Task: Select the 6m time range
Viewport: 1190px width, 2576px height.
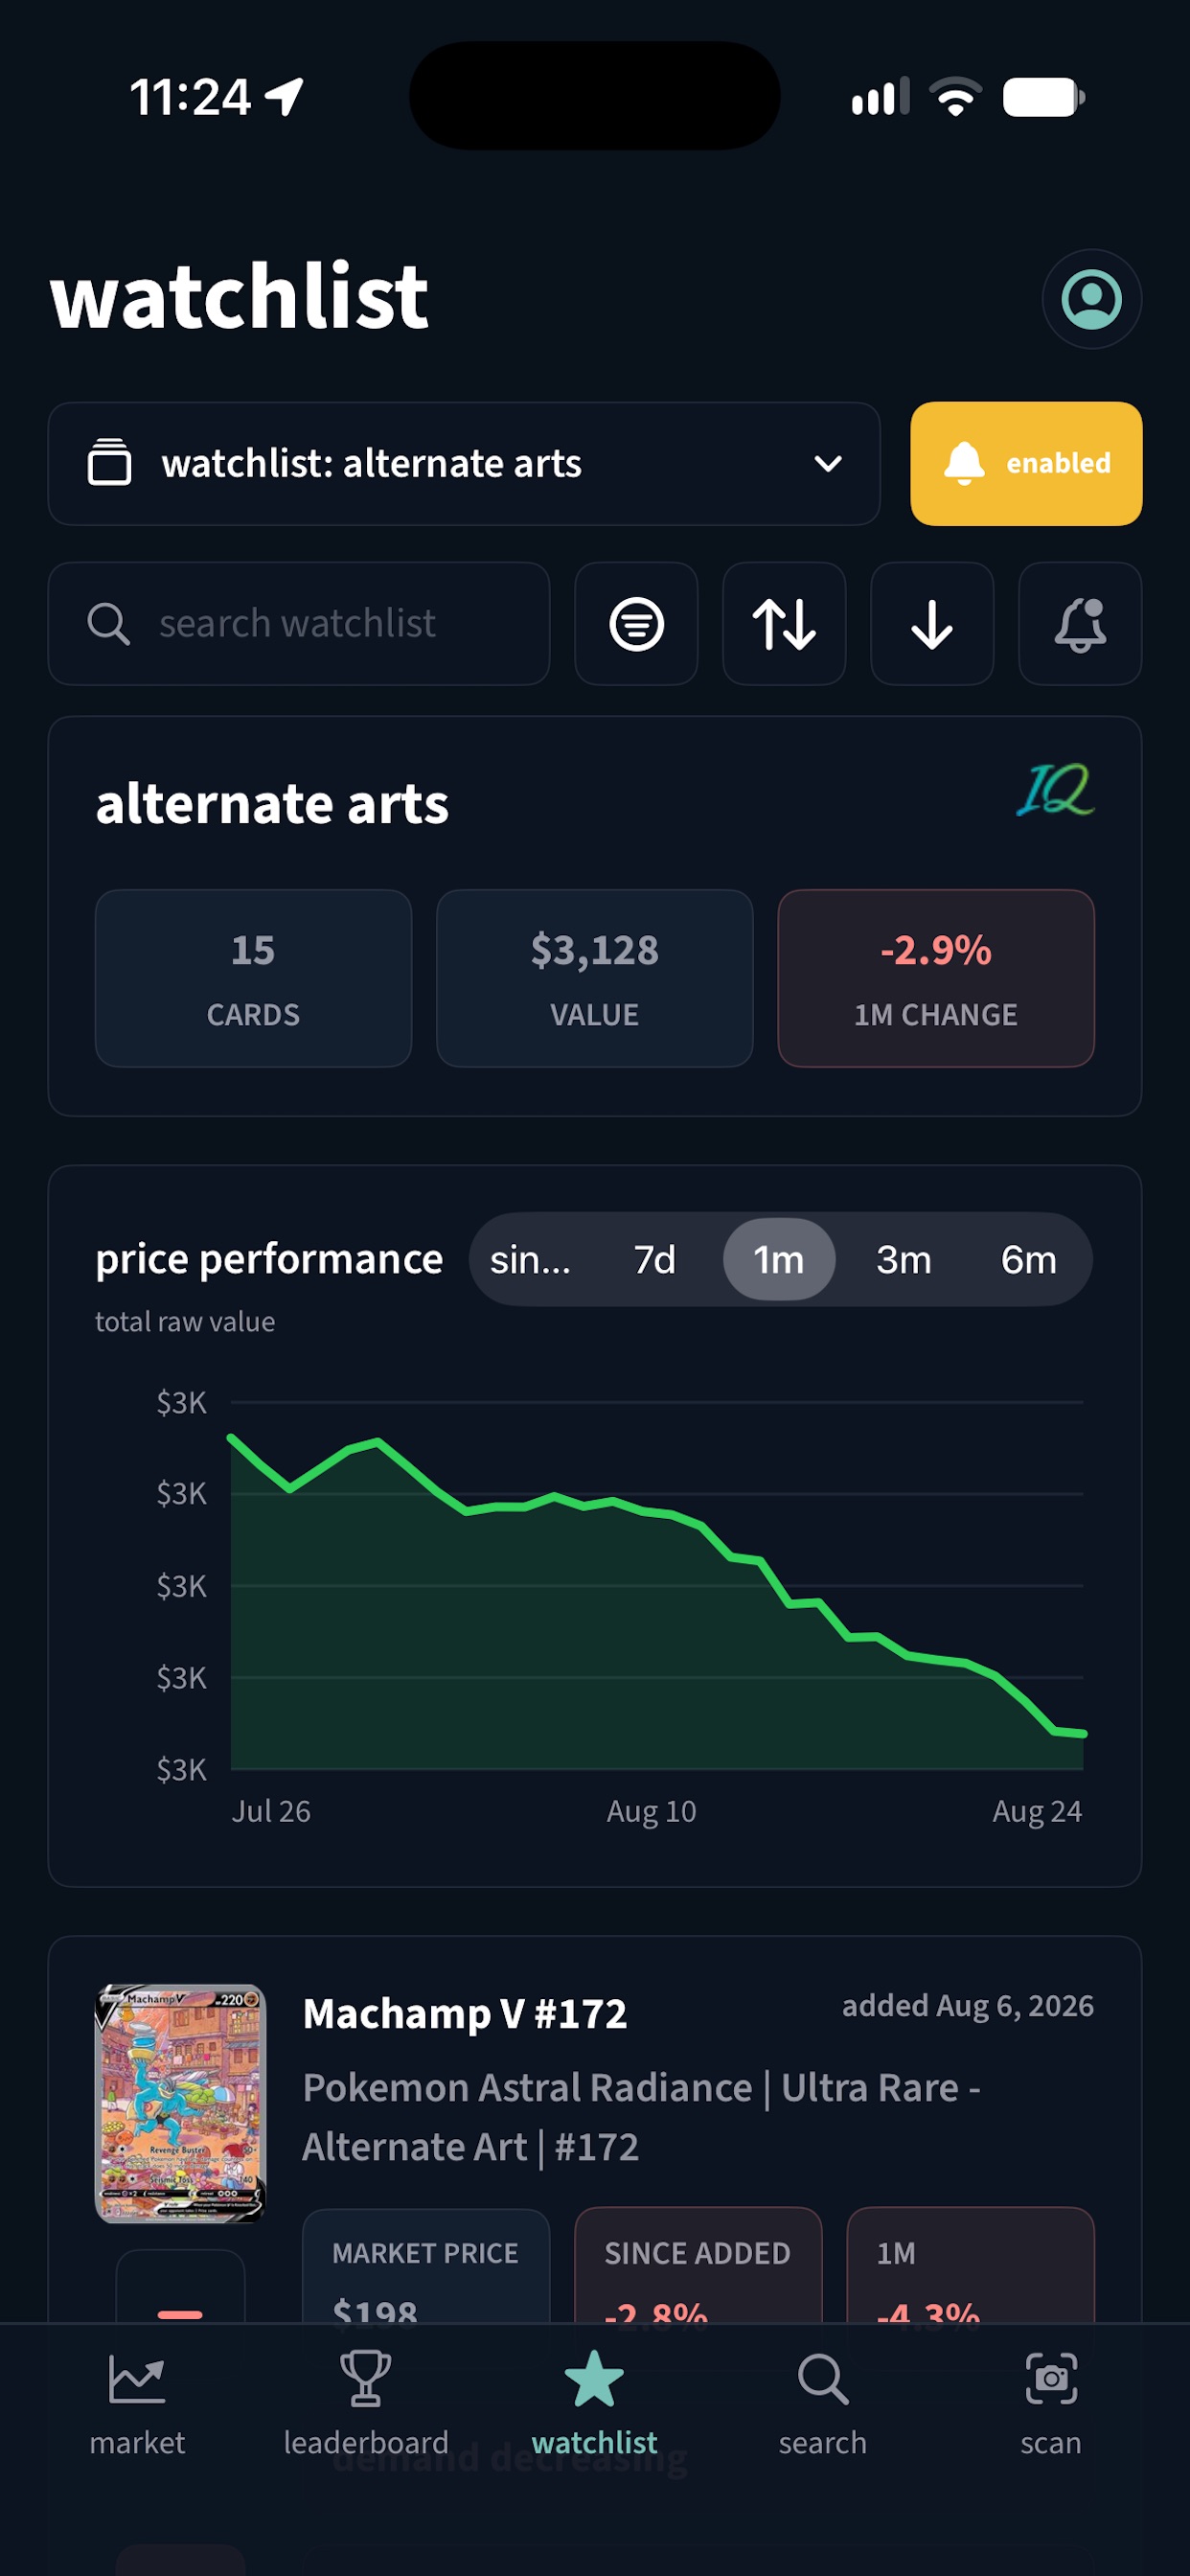Action: (1028, 1259)
